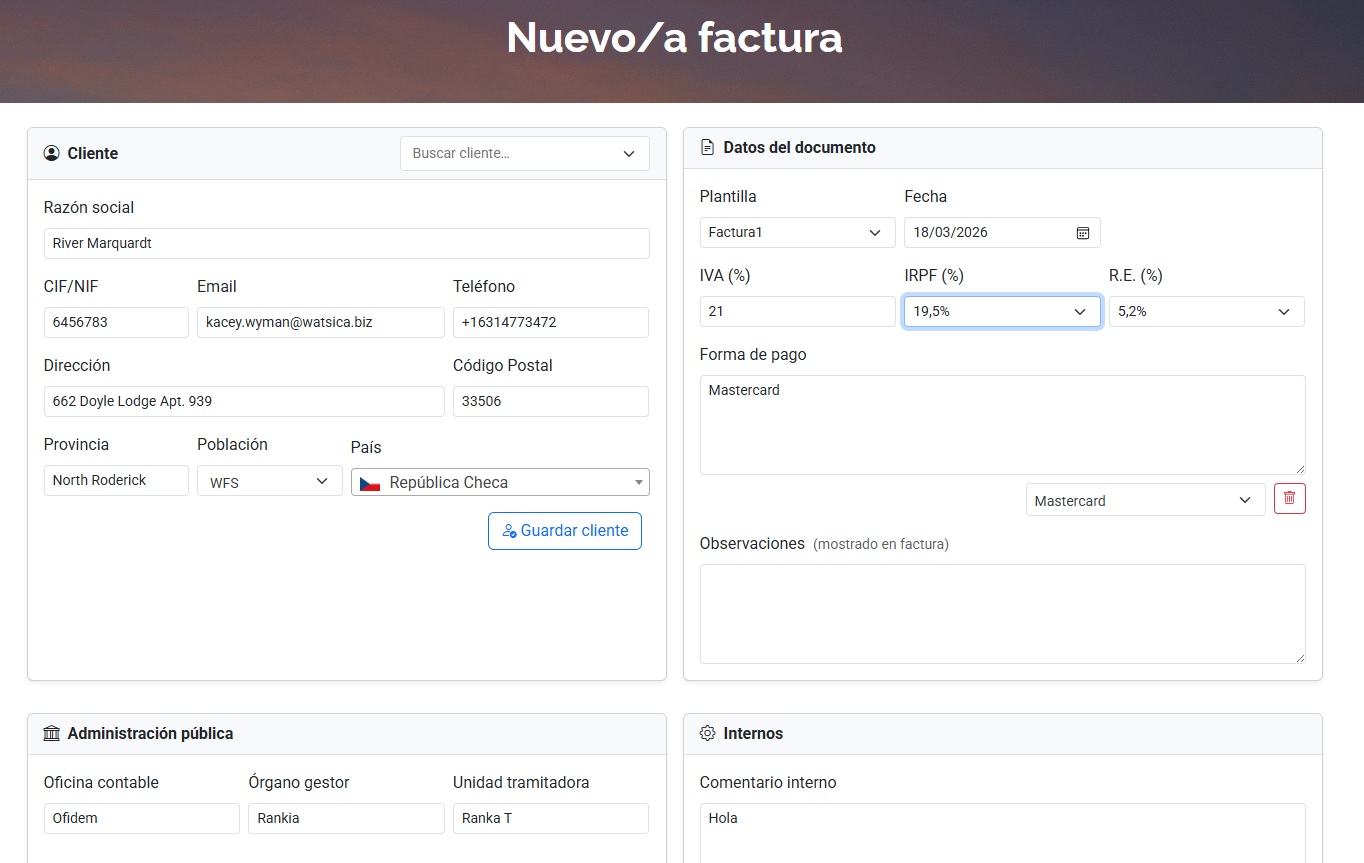Click the Czech flag icon in País
This screenshot has height=863, width=1364.
(370, 483)
